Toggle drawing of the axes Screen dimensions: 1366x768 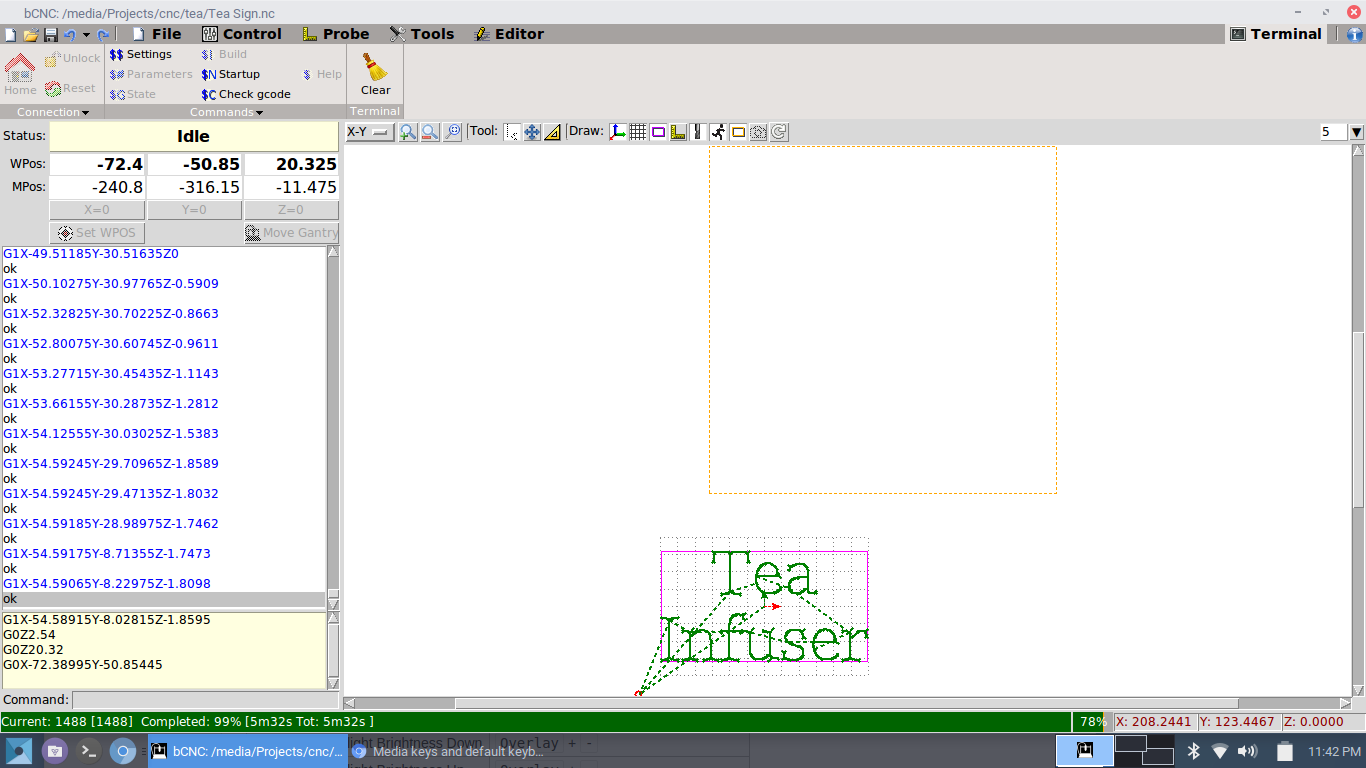pyautogui.click(x=618, y=132)
